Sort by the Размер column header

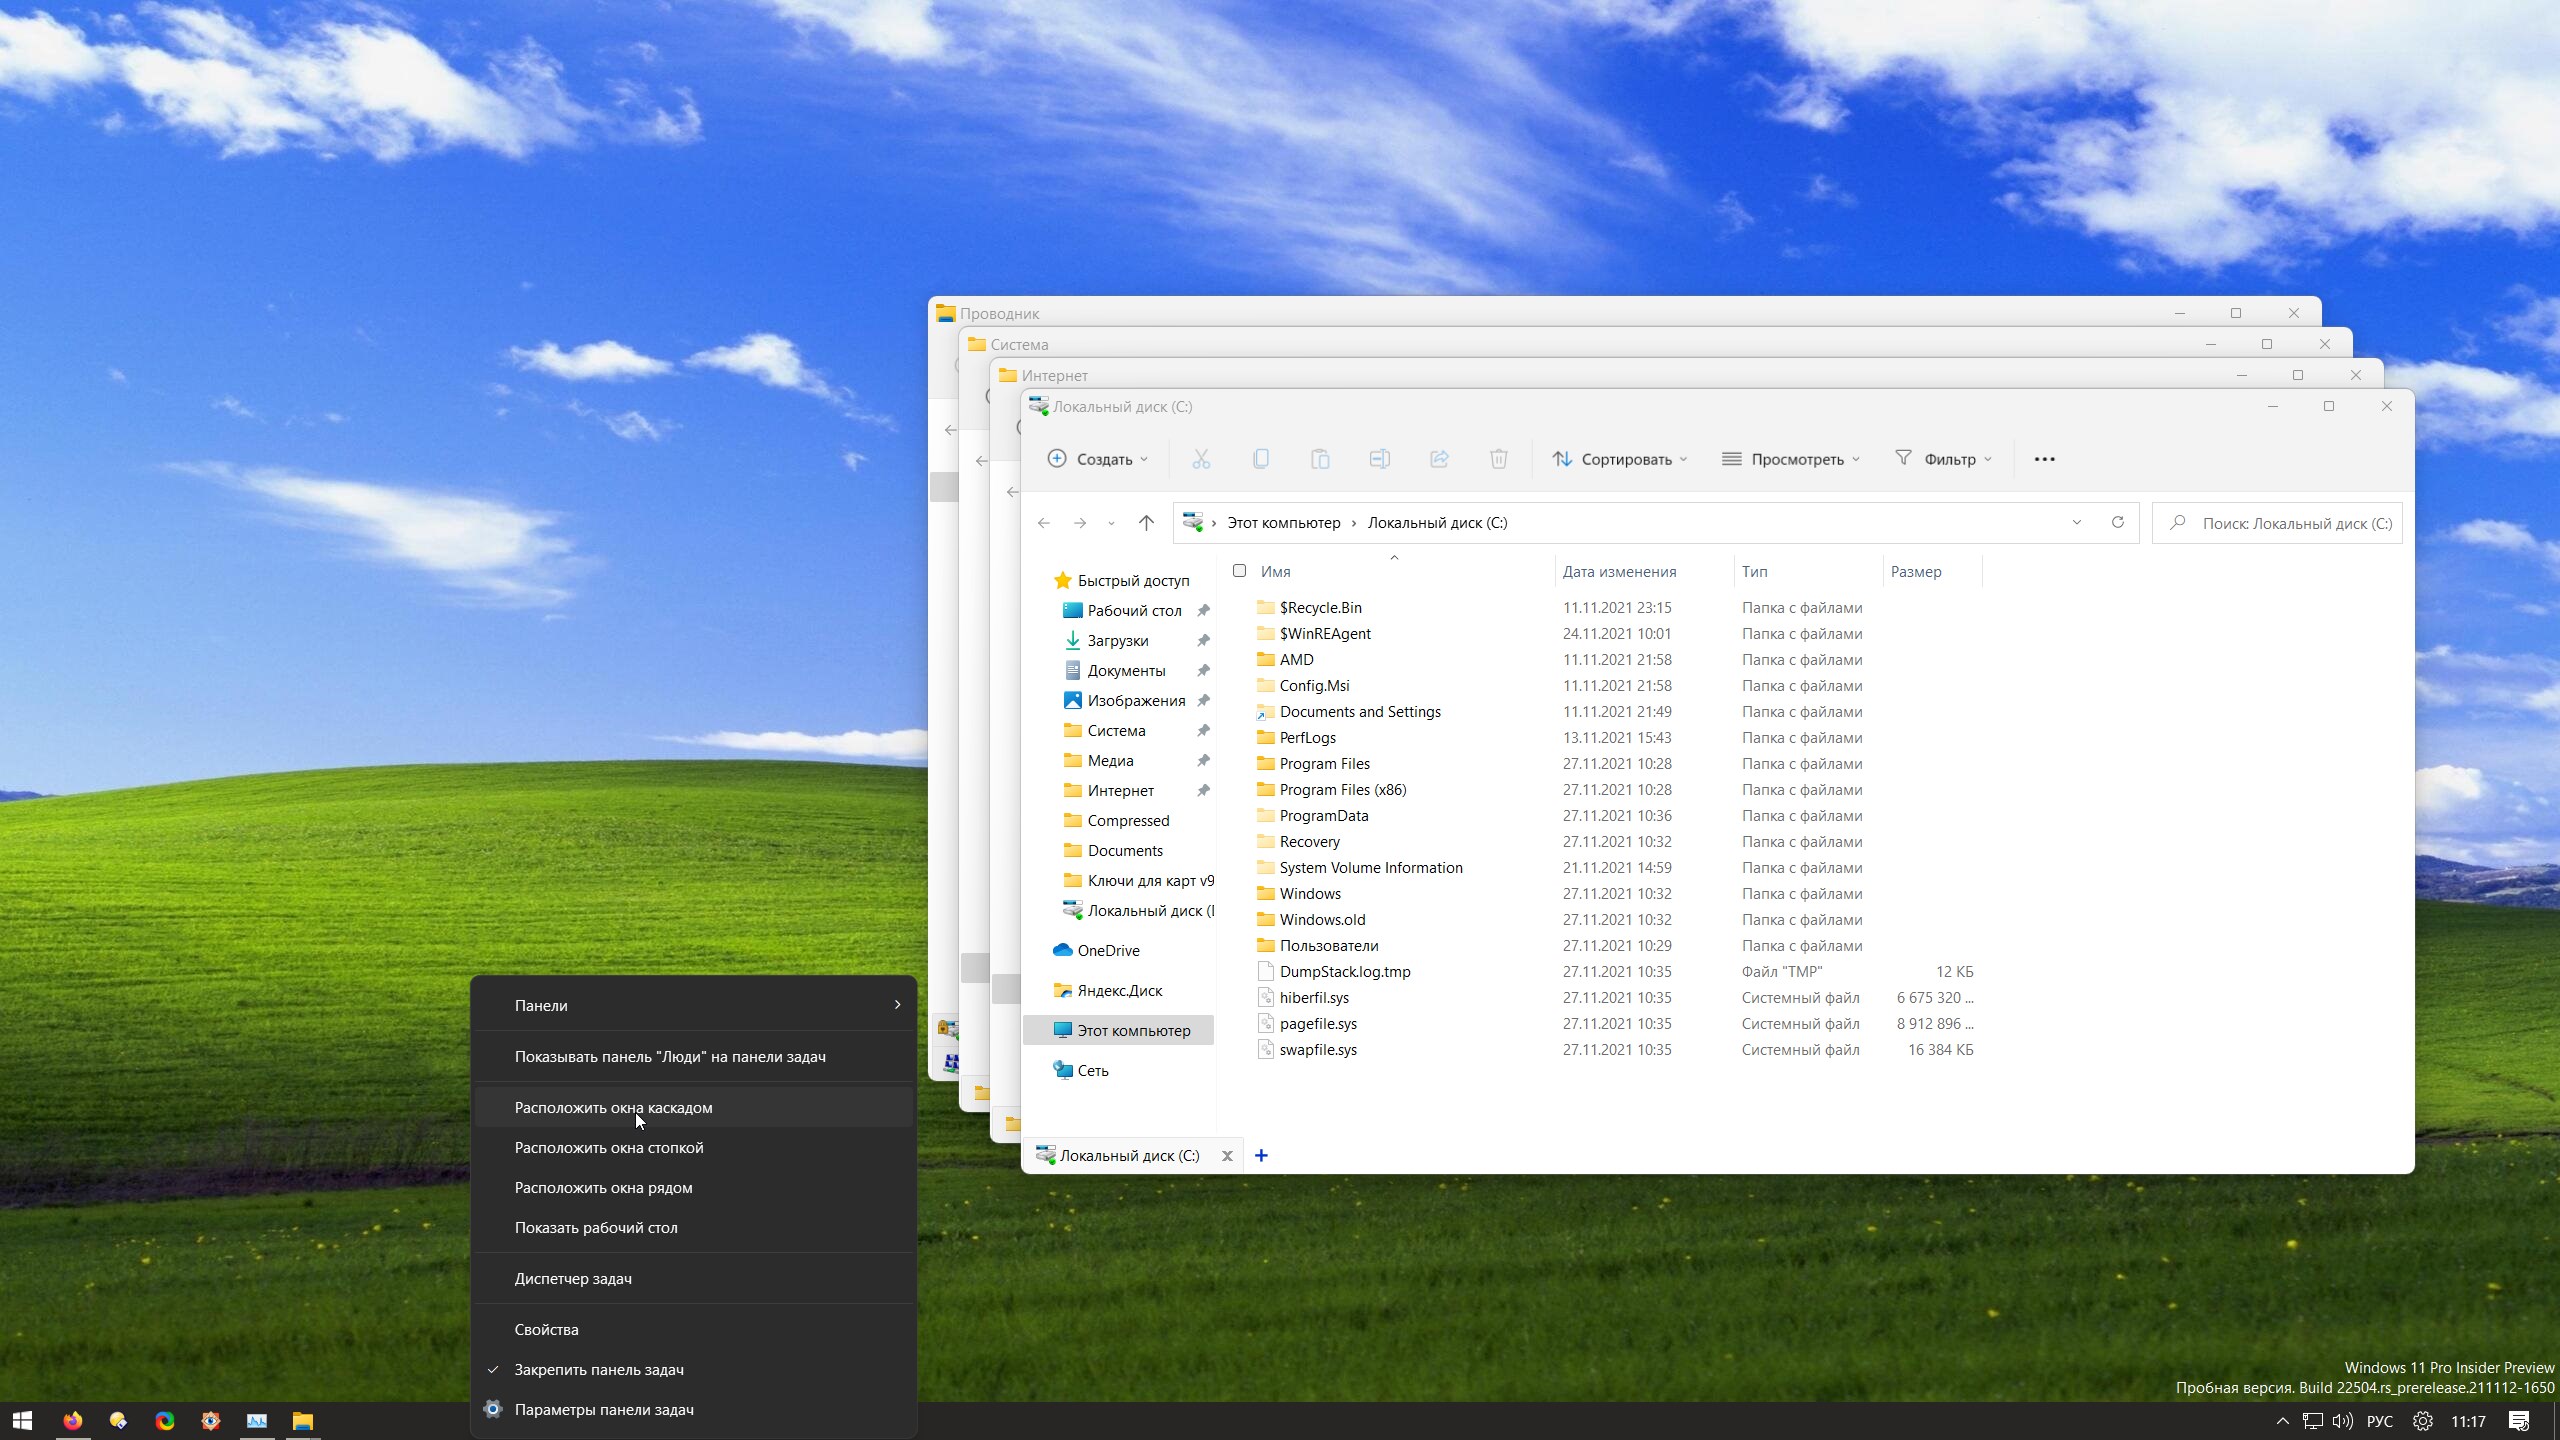[x=1932, y=571]
